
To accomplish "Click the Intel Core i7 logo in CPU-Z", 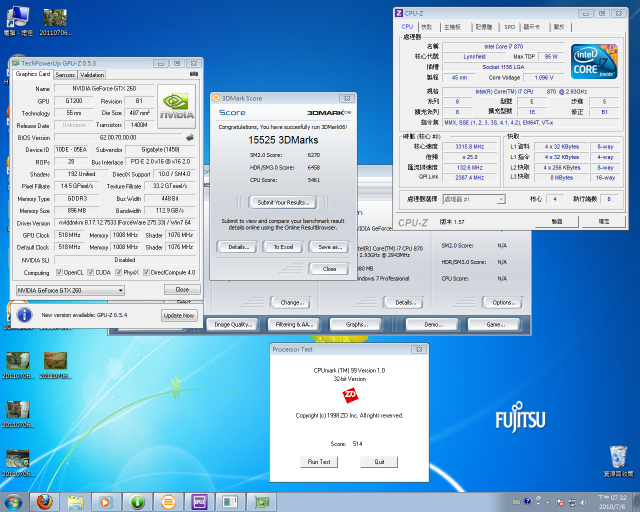I will [594, 61].
